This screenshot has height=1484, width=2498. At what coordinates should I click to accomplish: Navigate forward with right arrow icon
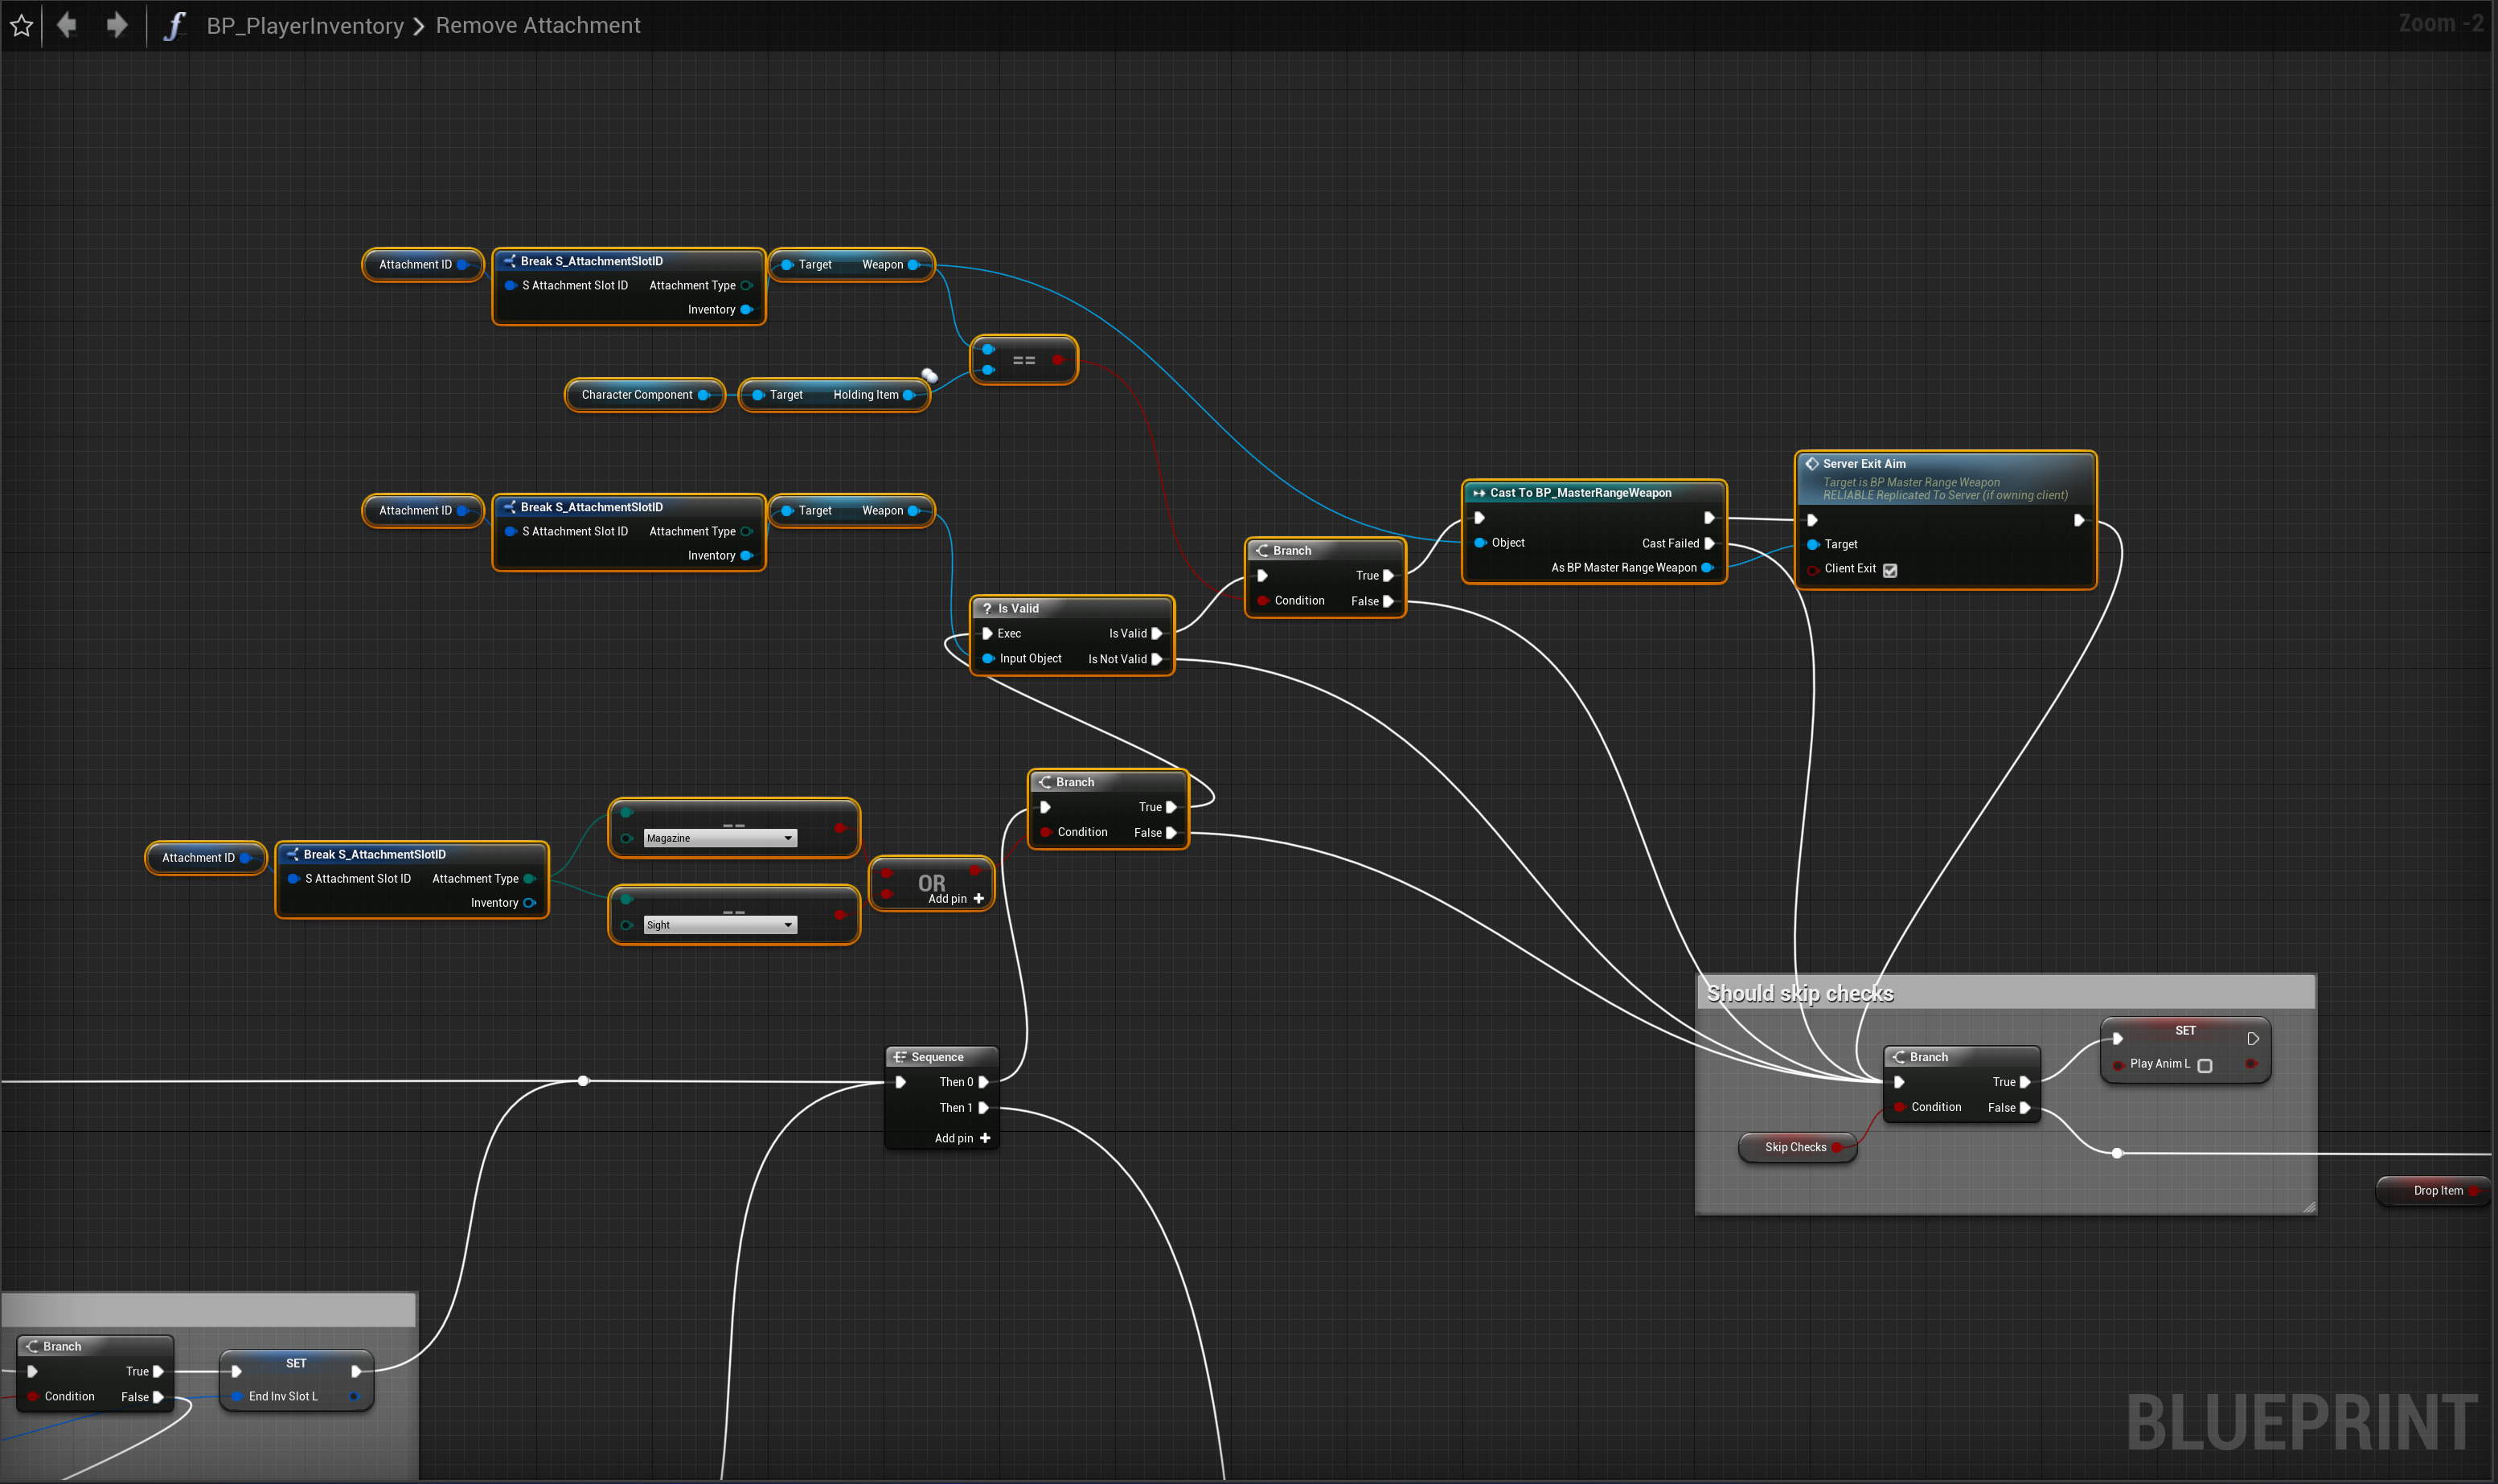pos(117,25)
